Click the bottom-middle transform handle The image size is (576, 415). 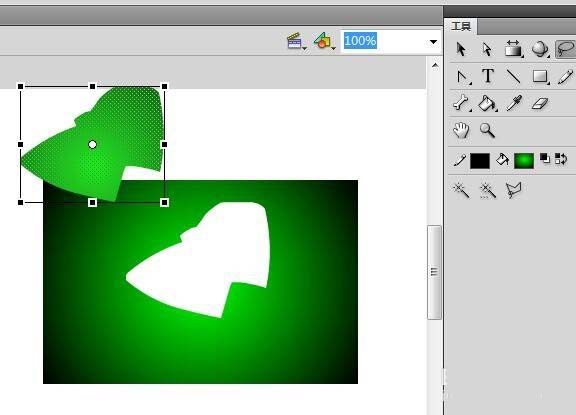click(93, 202)
